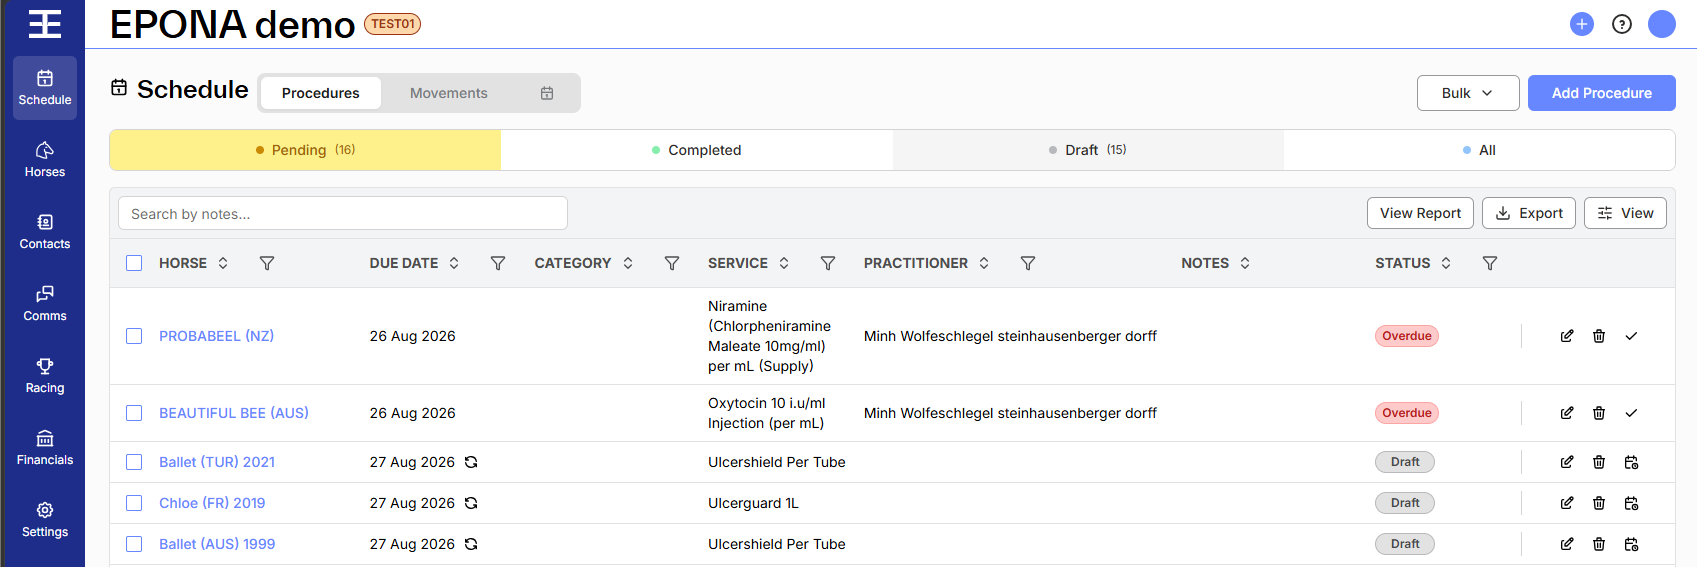Viewport: 1697px width, 567px height.
Task: Open BEAUTIFUL BEE (AUS) horse link
Action: click(x=234, y=413)
